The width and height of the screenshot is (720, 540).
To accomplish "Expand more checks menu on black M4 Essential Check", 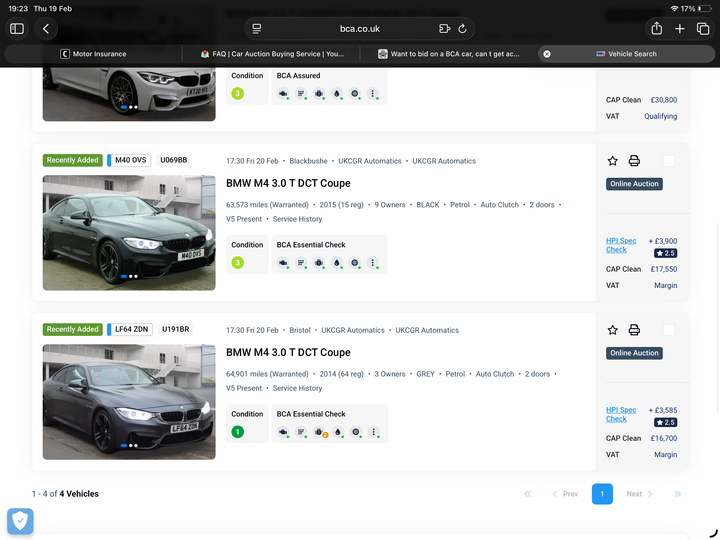I will (x=373, y=263).
